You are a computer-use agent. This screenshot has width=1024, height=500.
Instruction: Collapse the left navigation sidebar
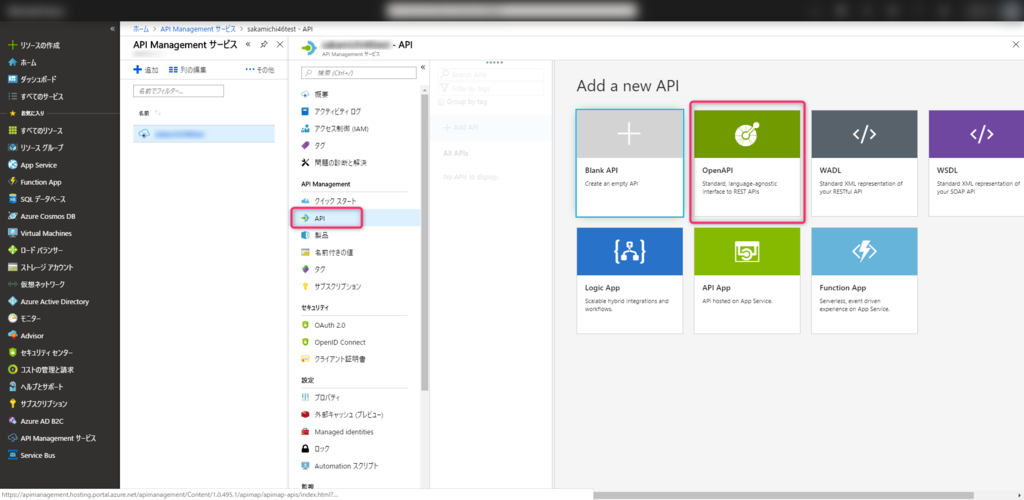(113, 29)
